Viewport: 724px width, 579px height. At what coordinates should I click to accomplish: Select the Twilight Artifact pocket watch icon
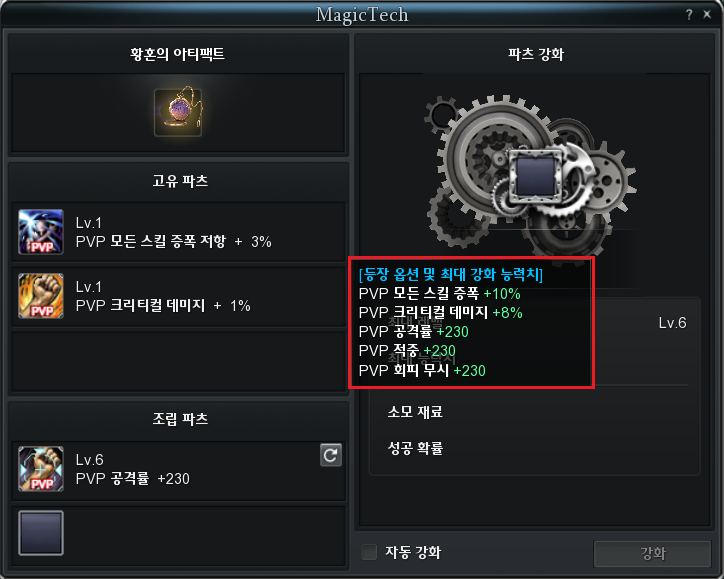pyautogui.click(x=178, y=112)
